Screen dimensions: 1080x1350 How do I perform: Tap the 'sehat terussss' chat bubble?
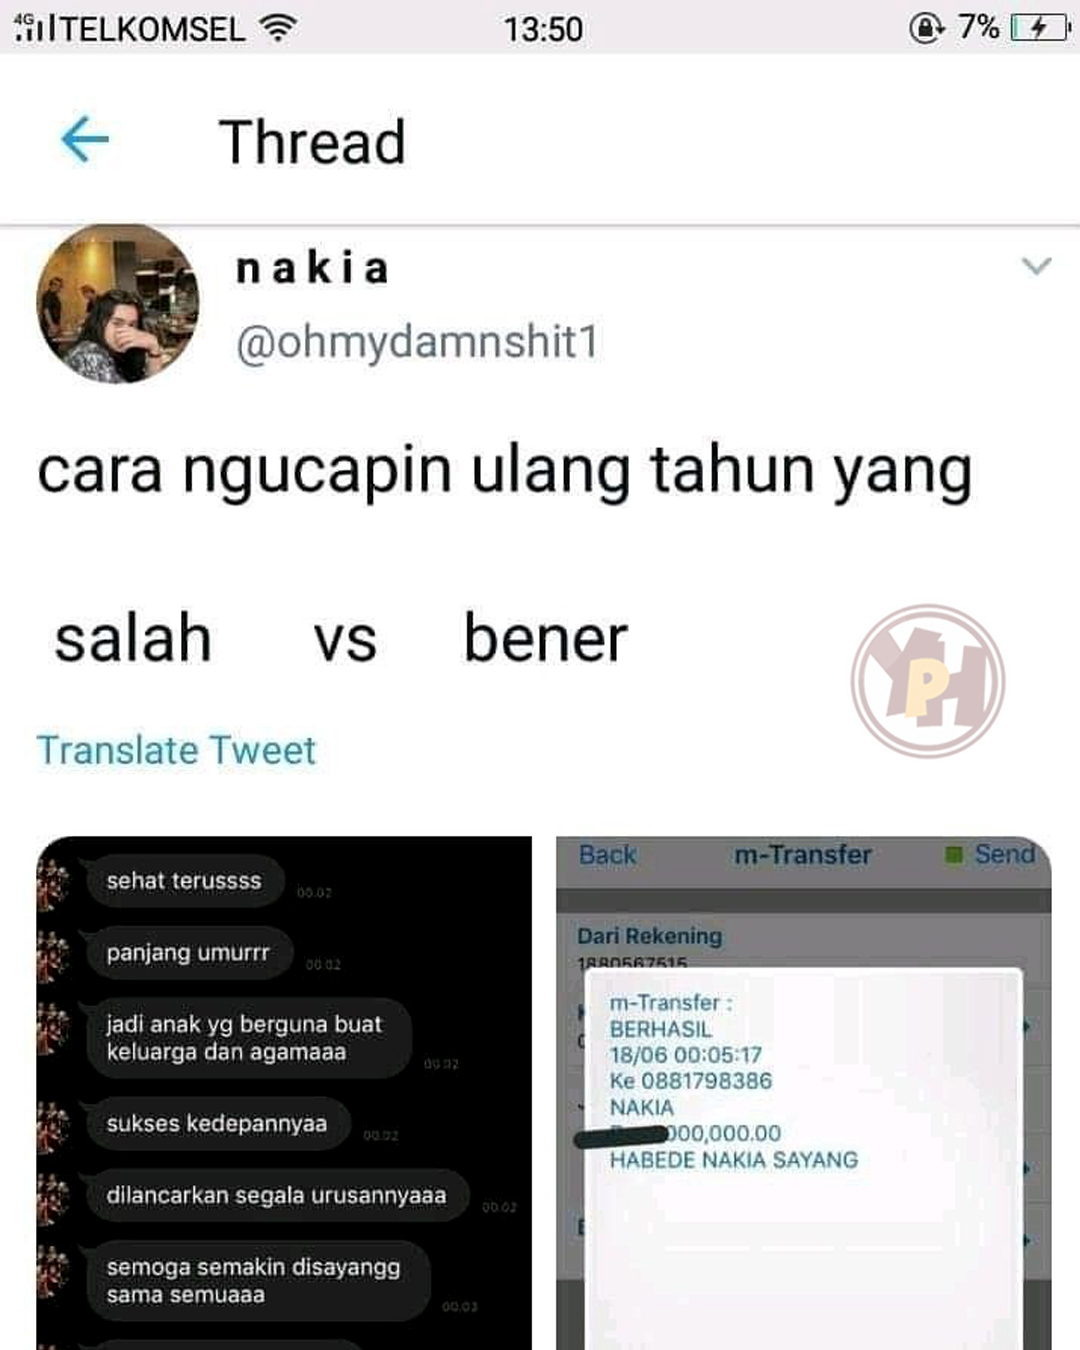coord(185,881)
